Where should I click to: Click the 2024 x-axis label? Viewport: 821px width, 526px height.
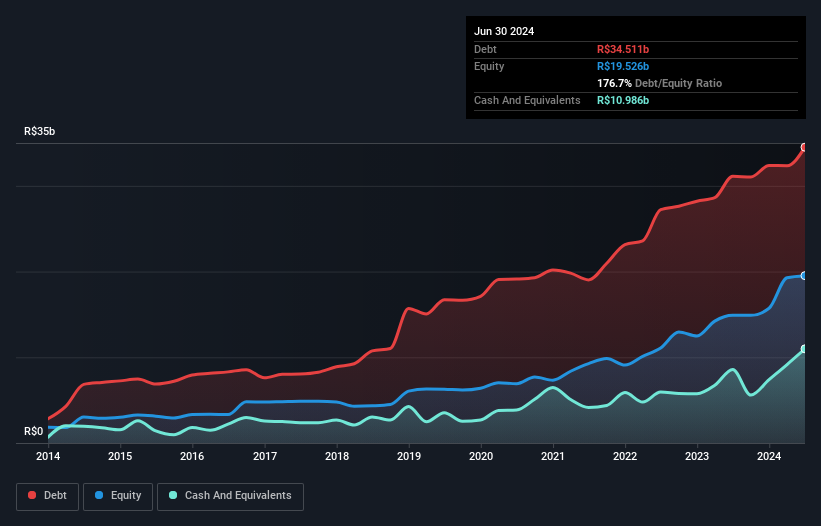[x=770, y=456]
